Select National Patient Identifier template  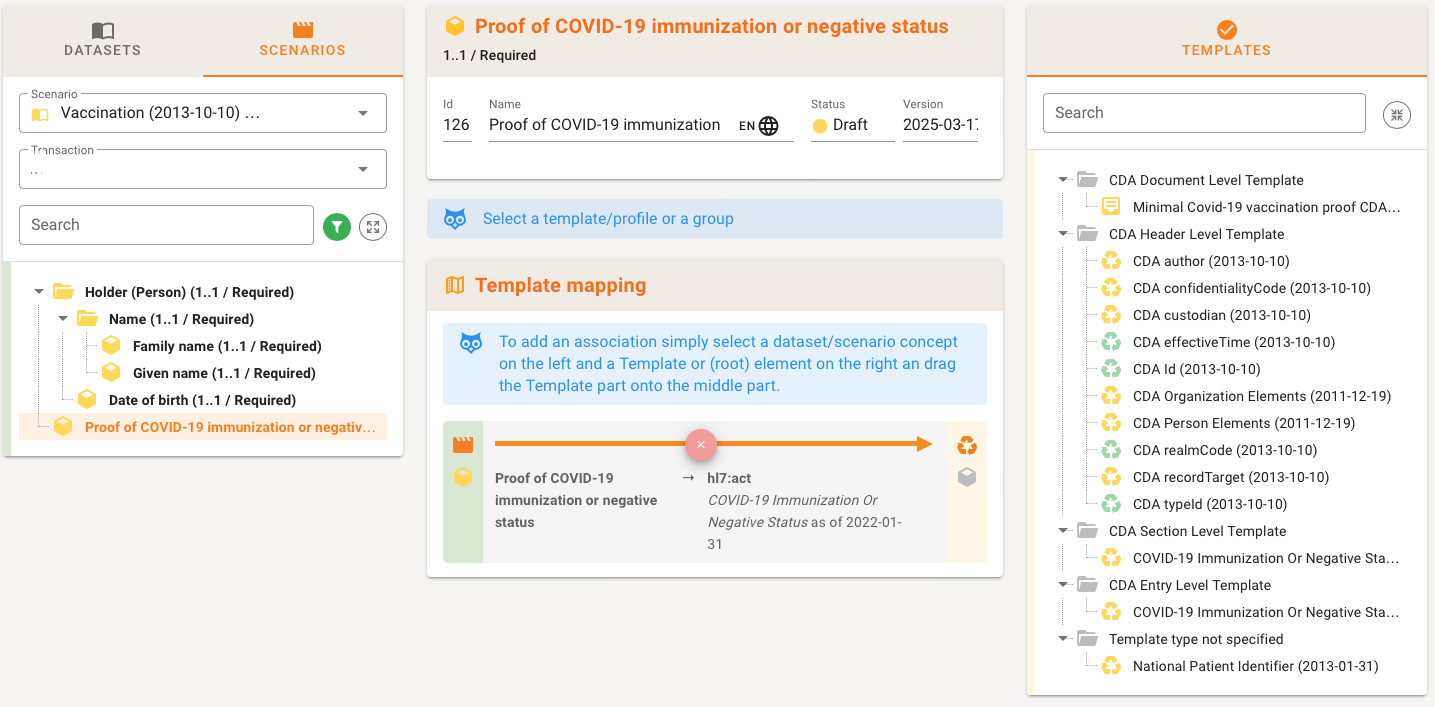coord(1255,666)
